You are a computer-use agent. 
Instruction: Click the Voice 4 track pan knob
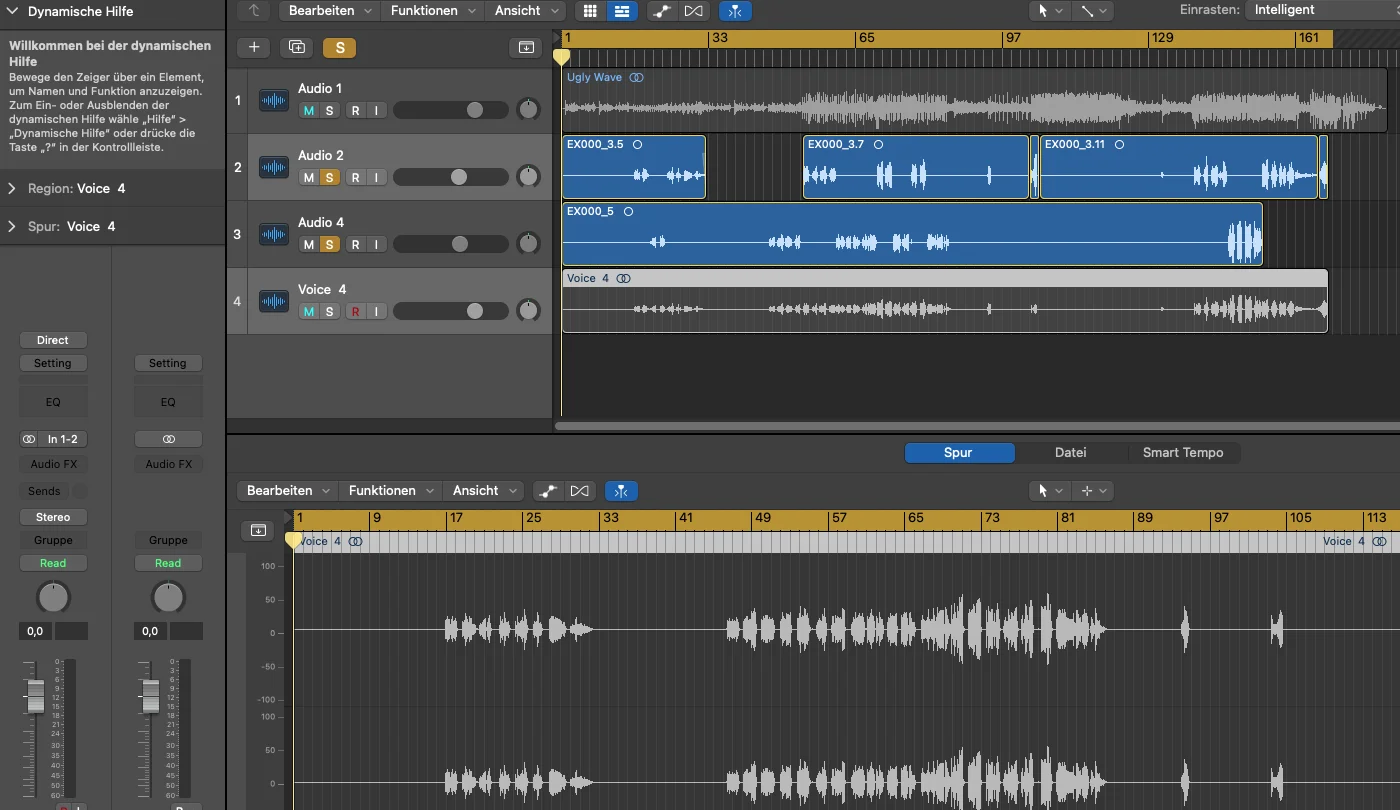(x=528, y=311)
